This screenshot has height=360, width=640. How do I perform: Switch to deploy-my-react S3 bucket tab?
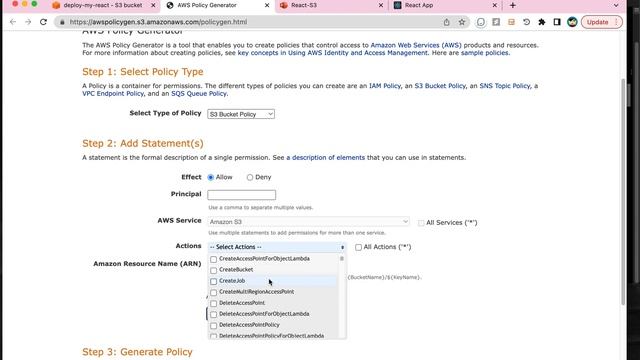[103, 5]
